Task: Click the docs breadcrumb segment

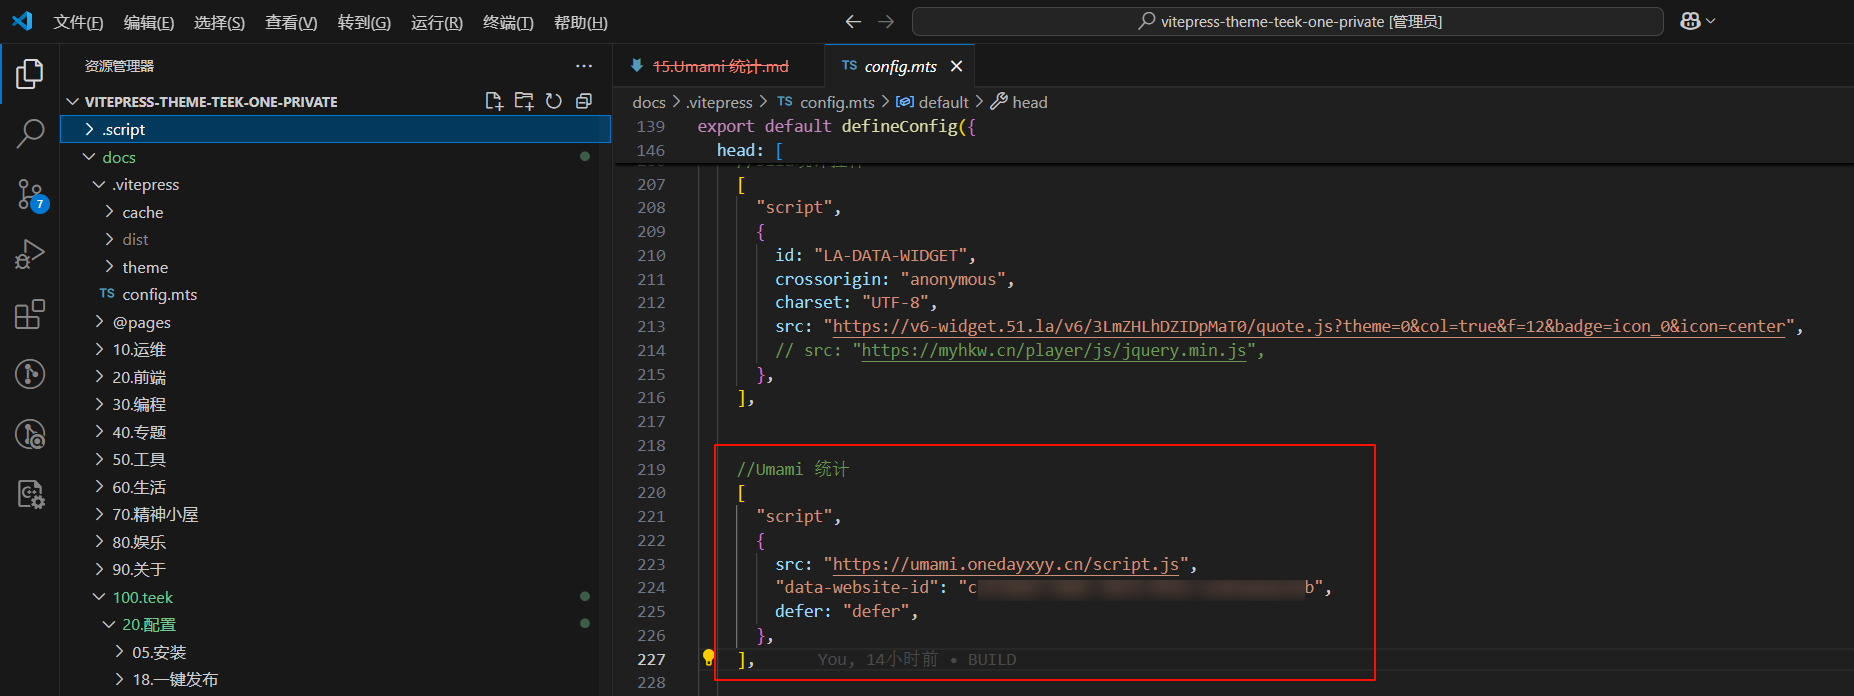Action: [649, 102]
